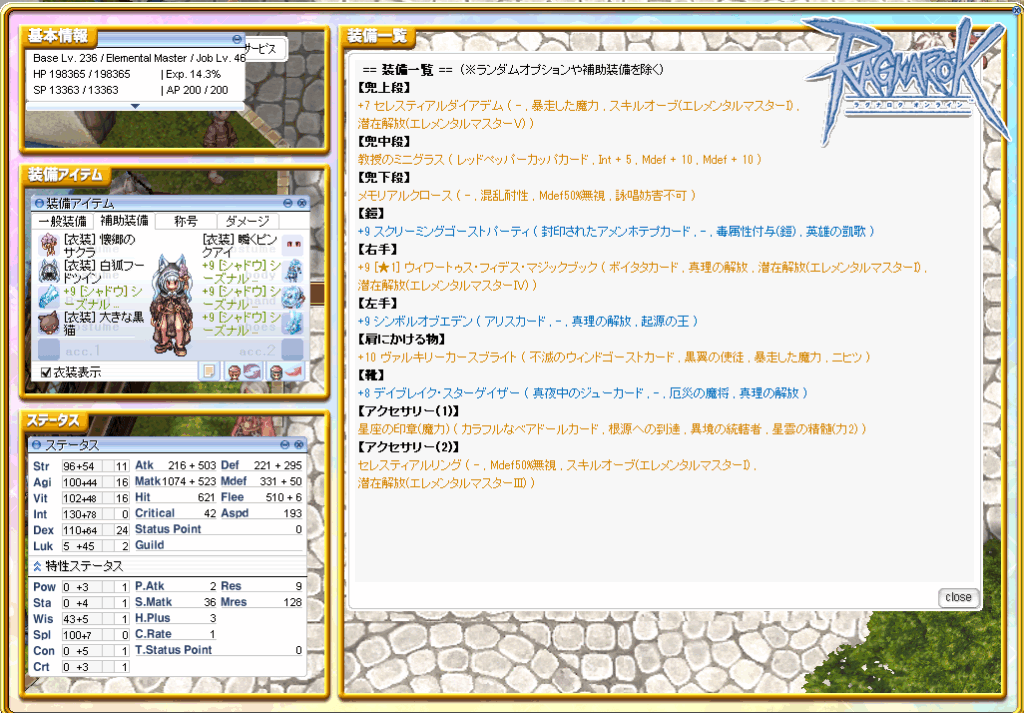Screen dimensions: 1024x713
Task: Click the round icon left of 装備アイテム title
Action: click(39, 203)
